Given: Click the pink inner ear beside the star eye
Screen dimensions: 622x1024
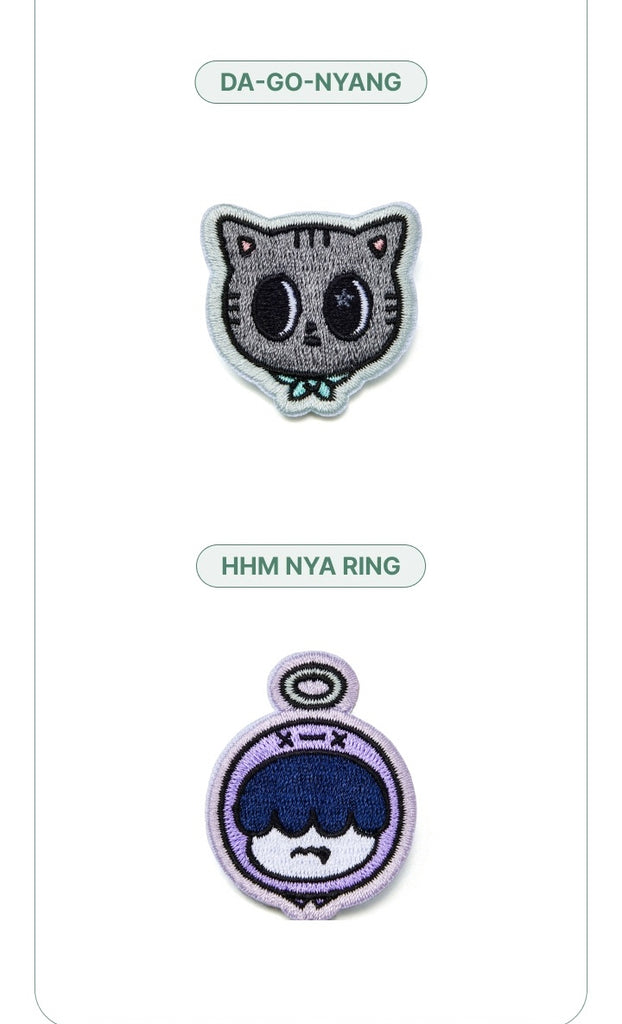Looking at the screenshot, I should [378, 246].
